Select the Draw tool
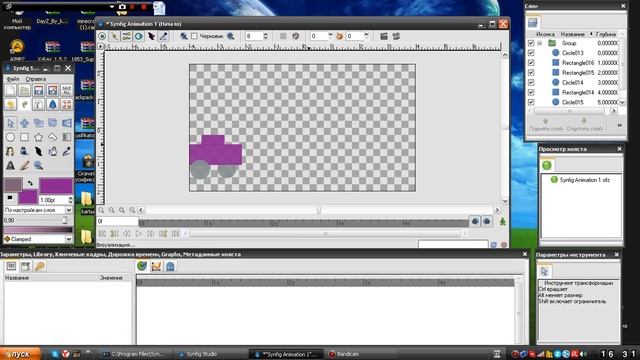640x360 pixels. tap(24, 151)
